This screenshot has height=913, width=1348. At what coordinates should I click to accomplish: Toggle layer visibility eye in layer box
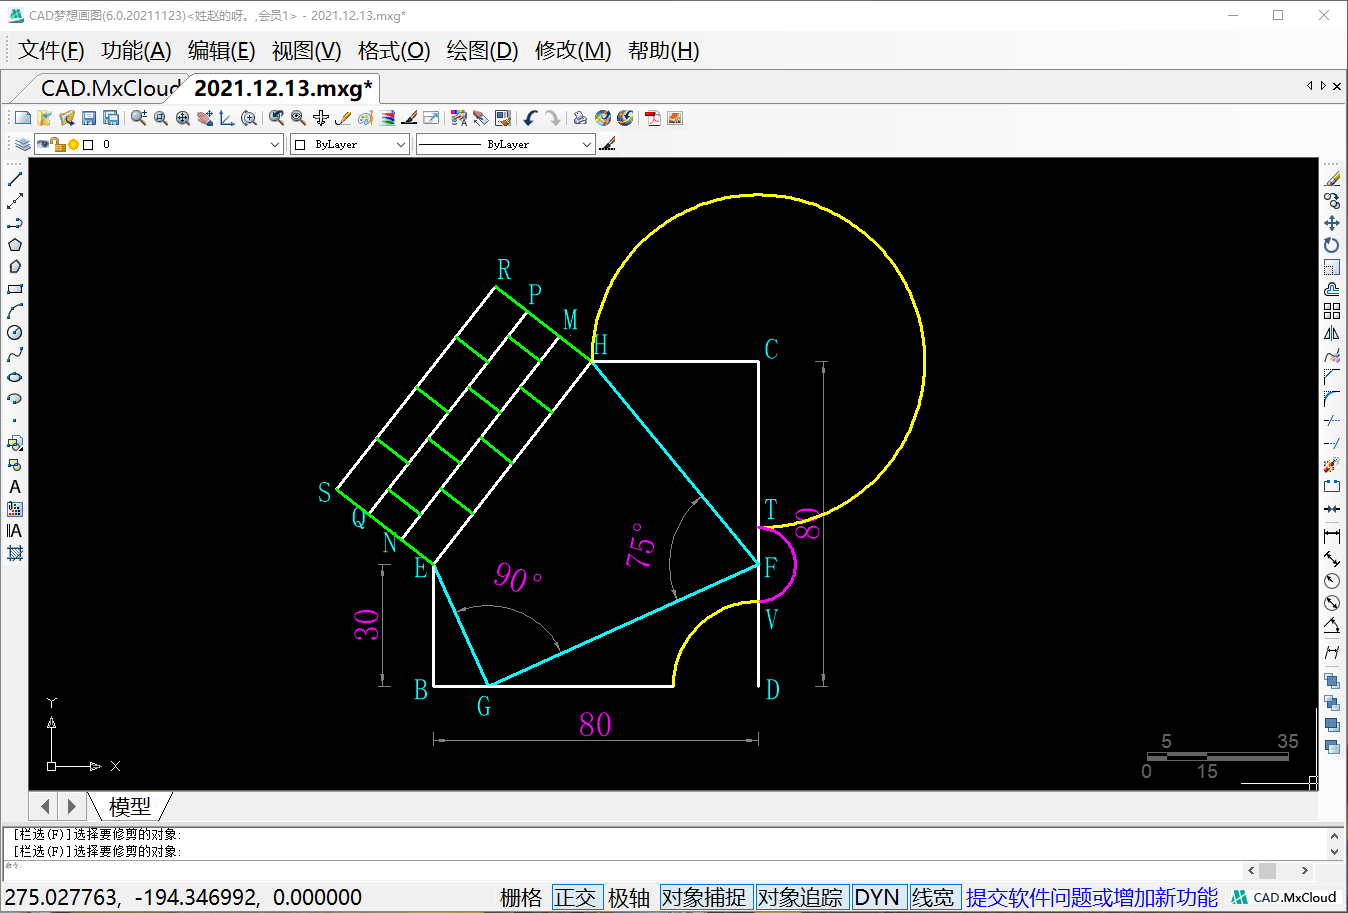pos(43,144)
